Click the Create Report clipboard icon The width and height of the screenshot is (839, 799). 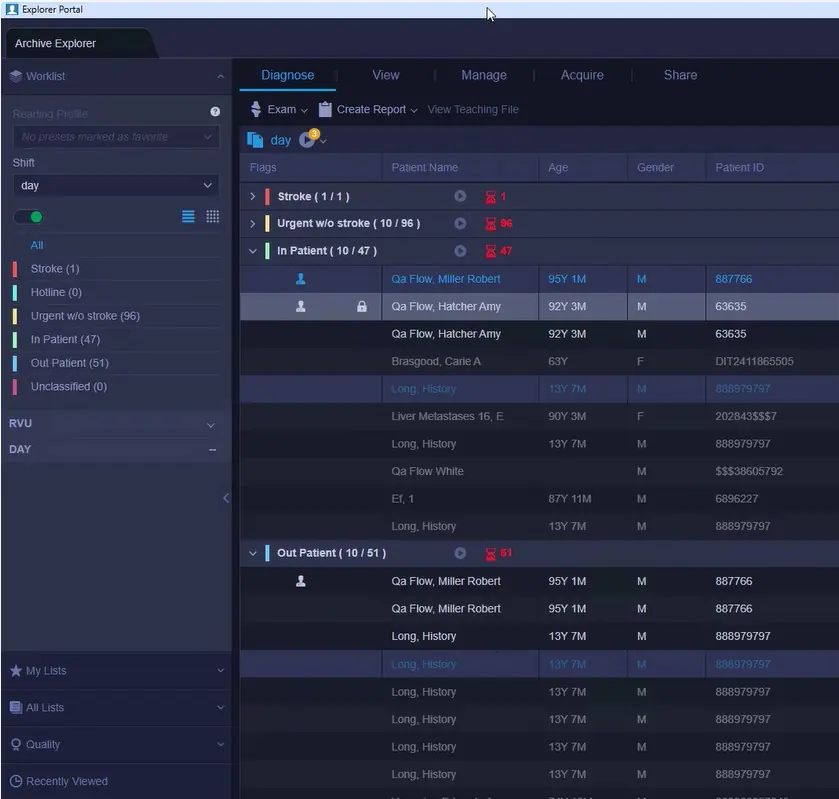tap(325, 109)
